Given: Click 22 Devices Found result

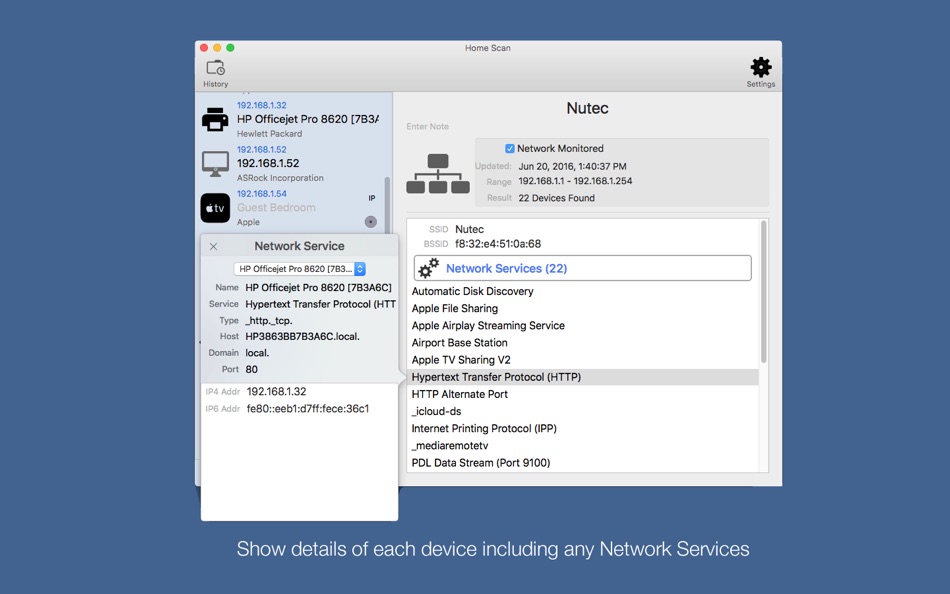Looking at the screenshot, I should point(557,198).
